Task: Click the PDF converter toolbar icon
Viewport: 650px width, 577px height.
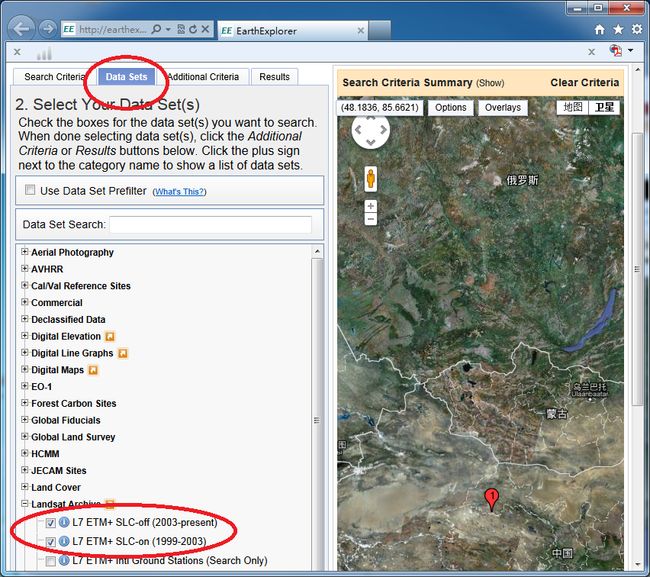Action: point(616,51)
